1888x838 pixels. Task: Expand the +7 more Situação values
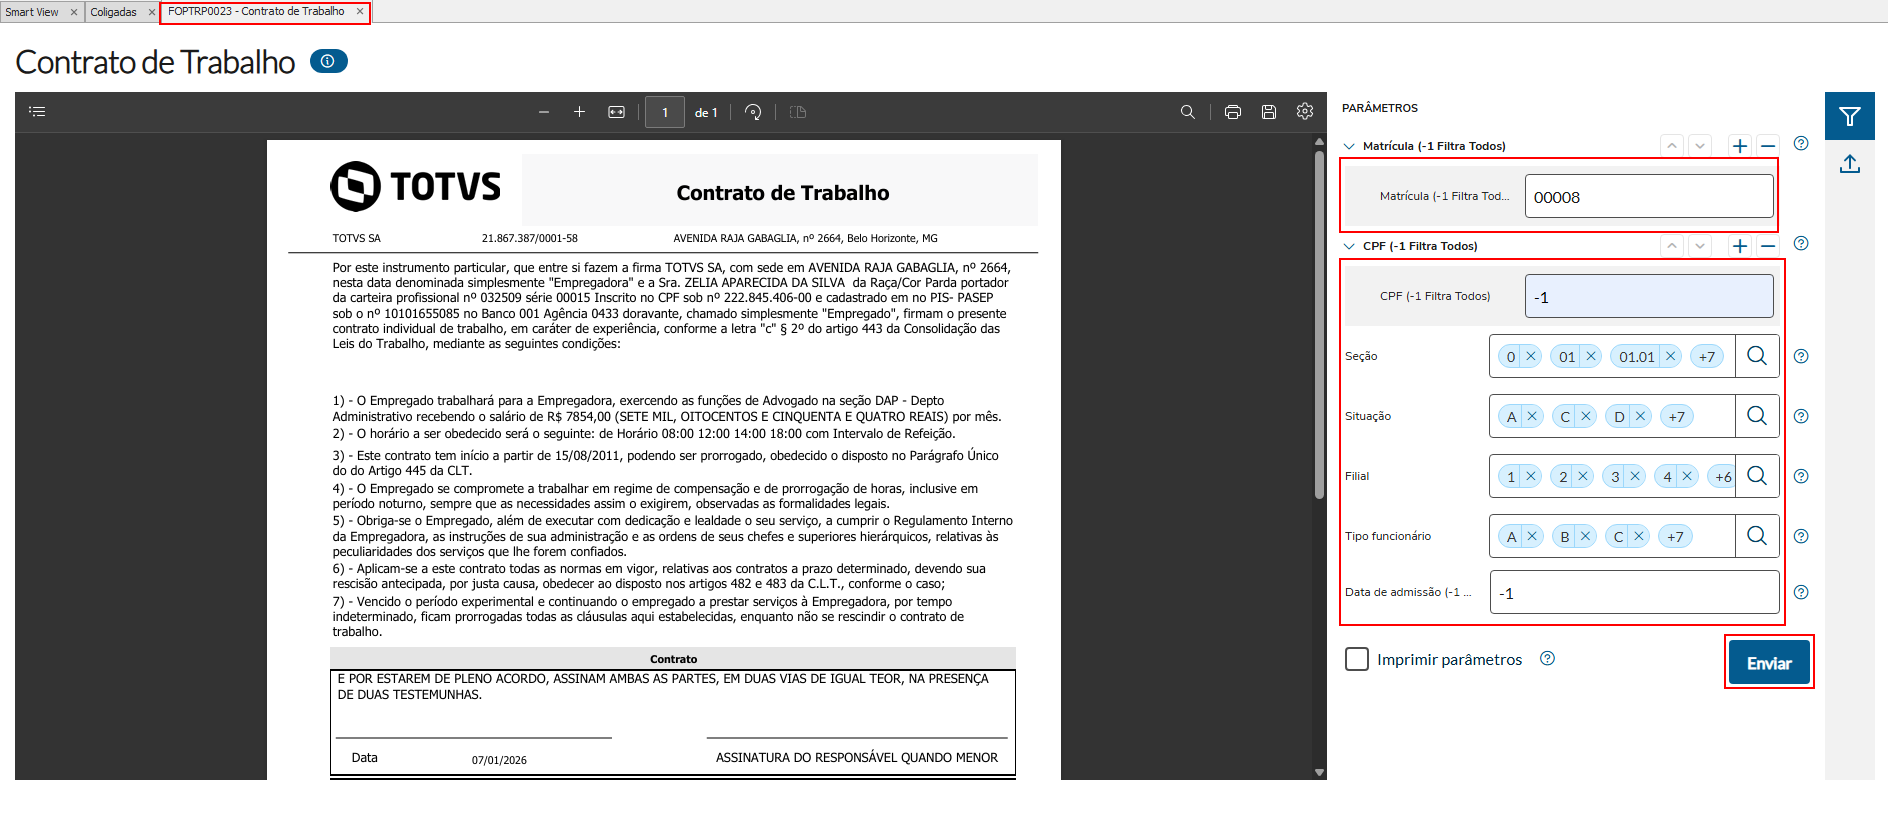[1677, 416]
